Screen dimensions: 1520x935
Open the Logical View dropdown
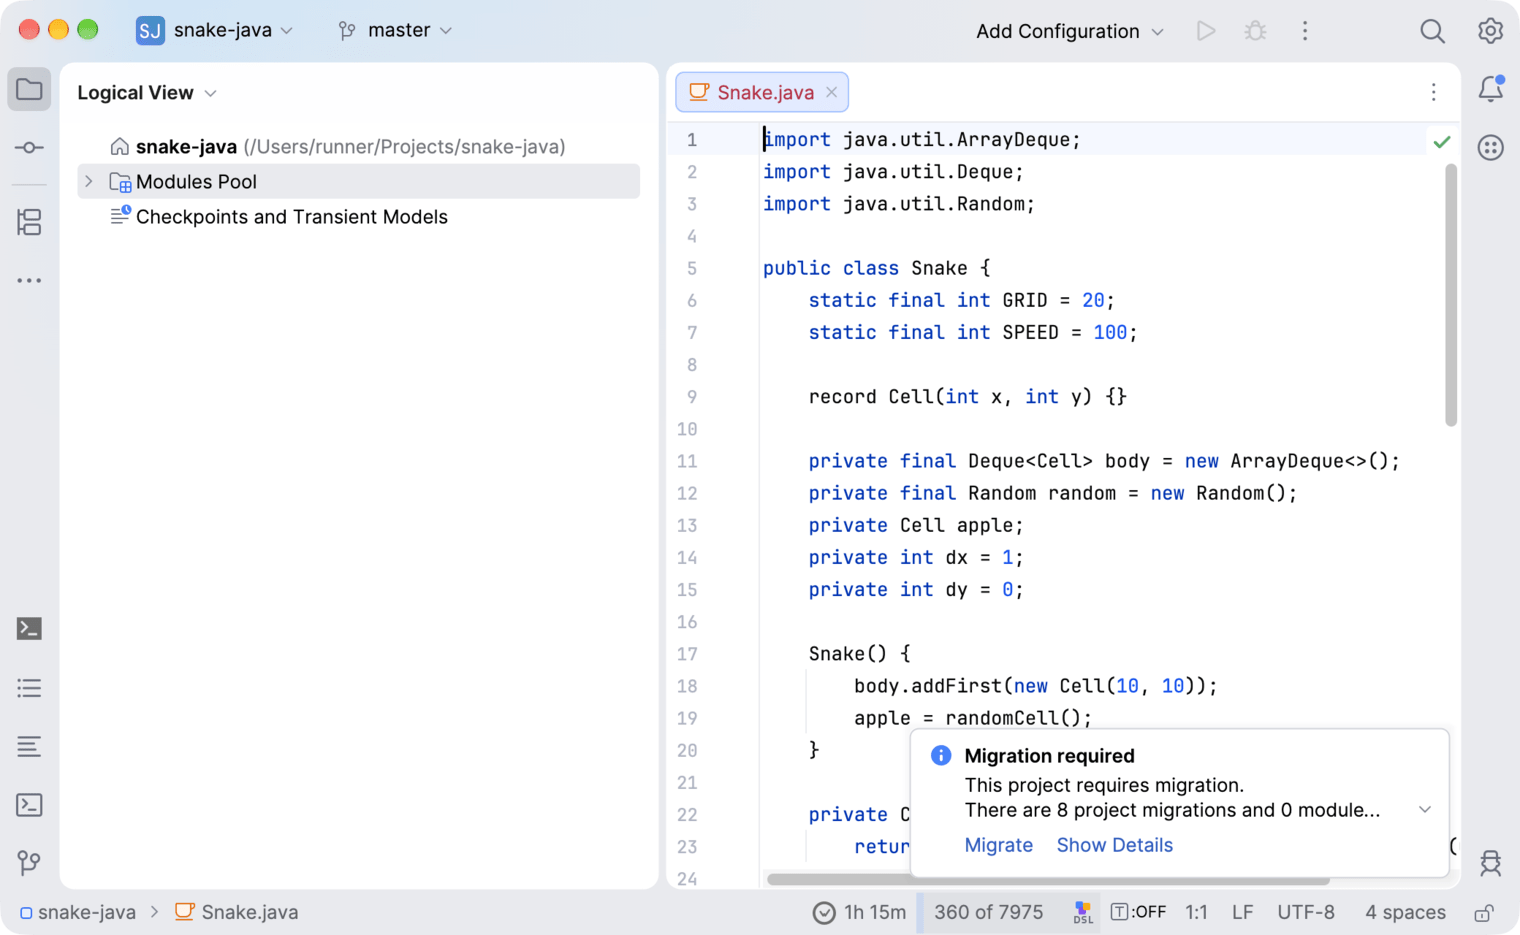click(147, 93)
